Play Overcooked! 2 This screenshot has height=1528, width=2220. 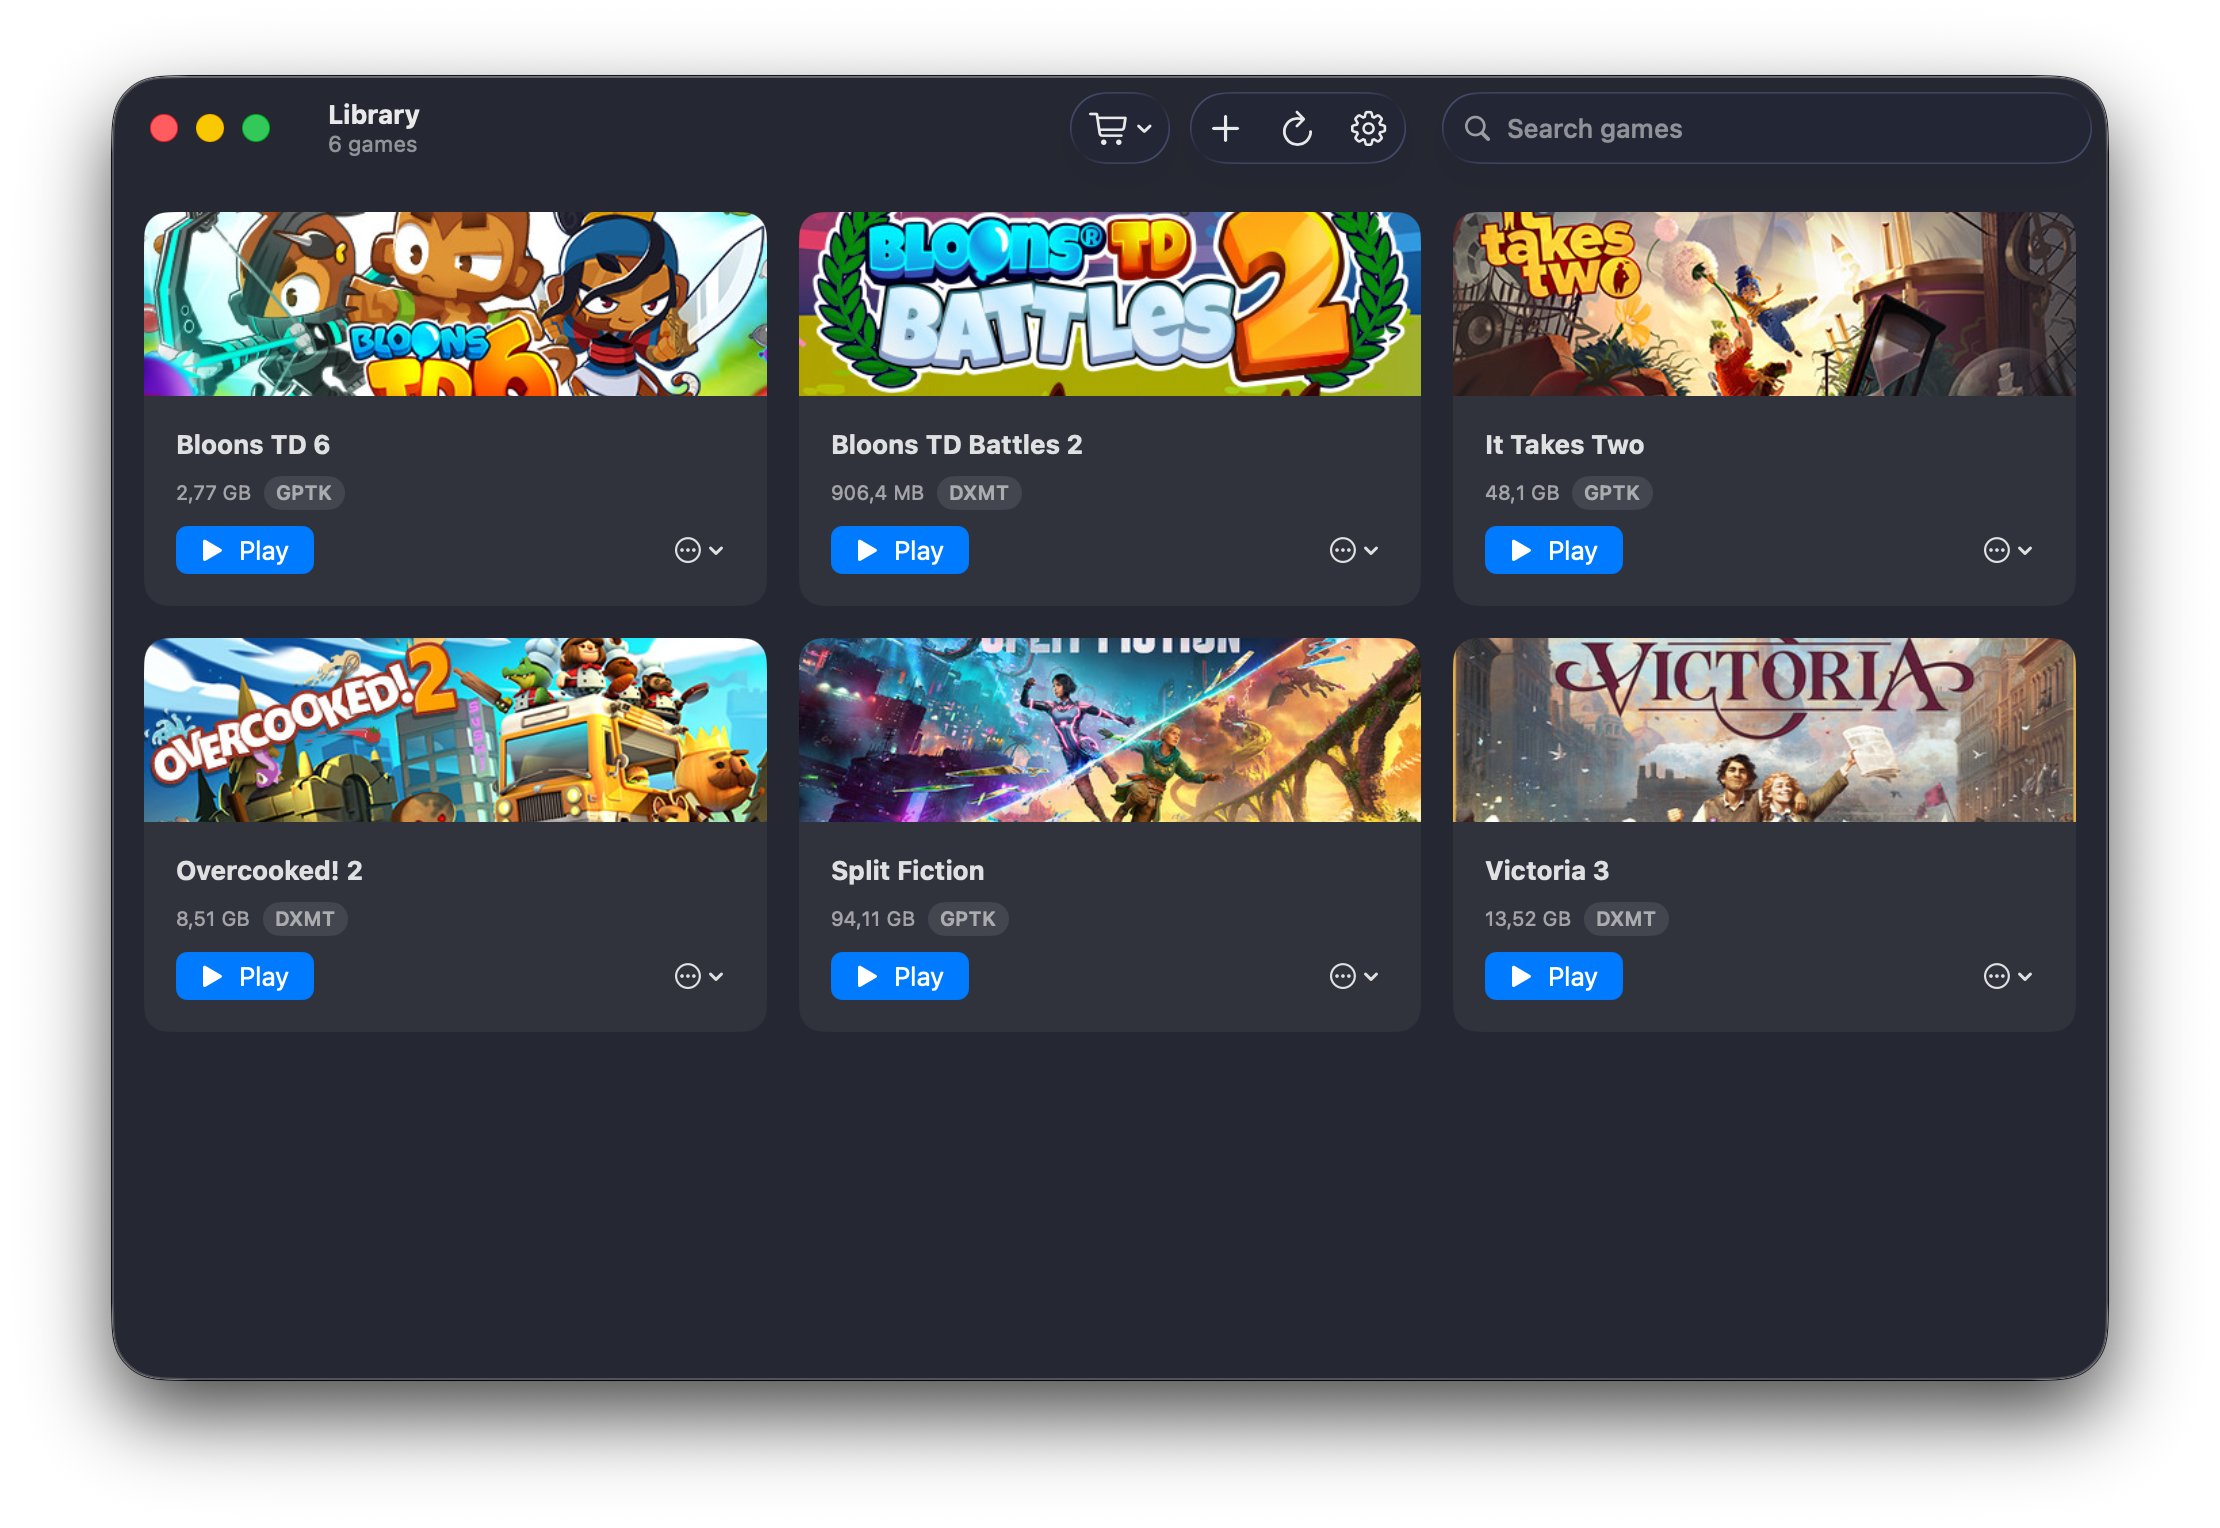(x=245, y=976)
